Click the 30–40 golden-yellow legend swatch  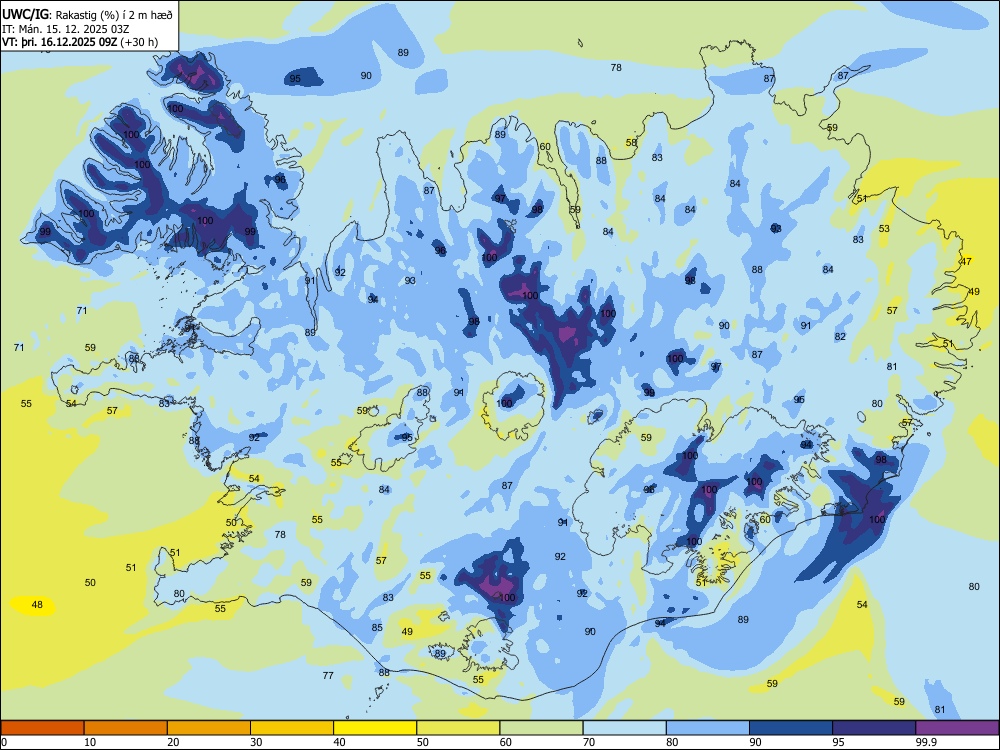click(292, 728)
